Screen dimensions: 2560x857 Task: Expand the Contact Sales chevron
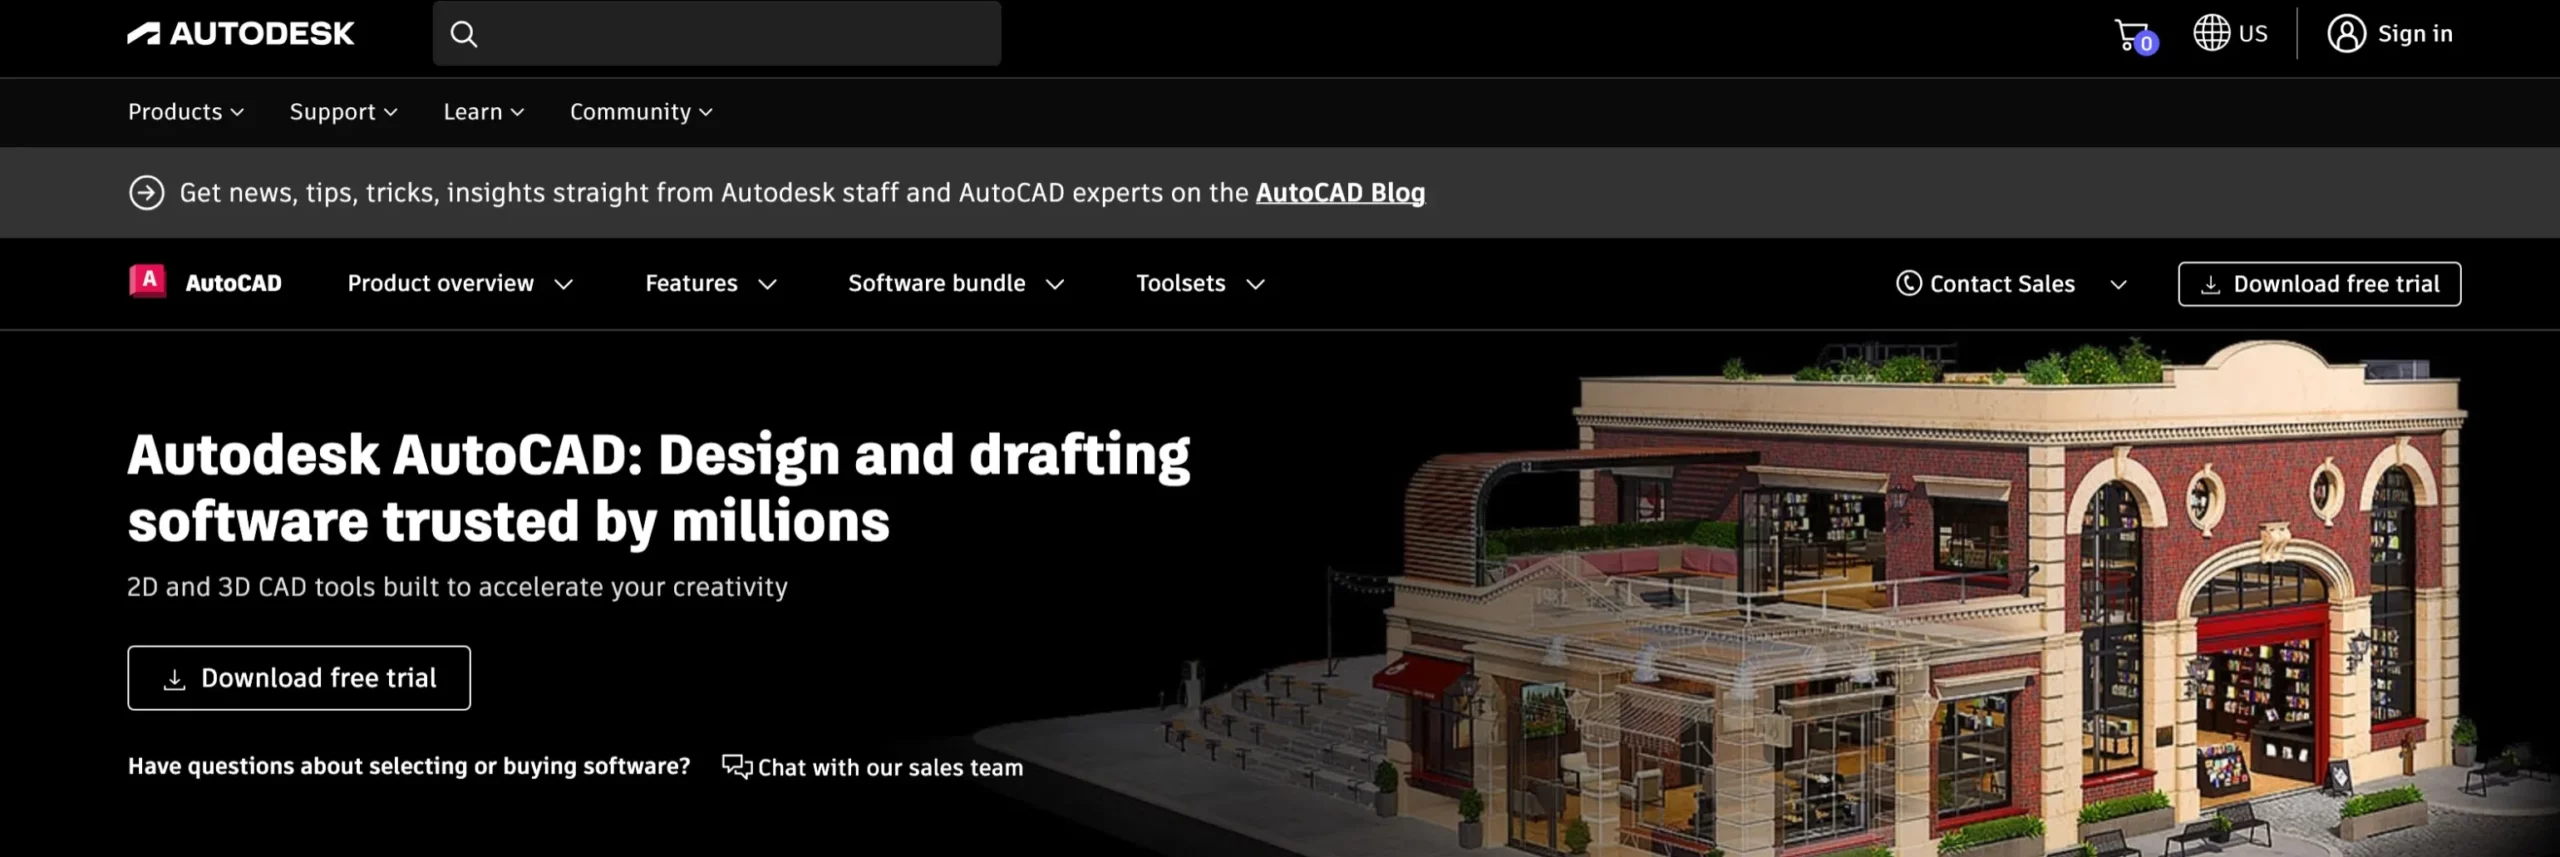(x=2118, y=285)
